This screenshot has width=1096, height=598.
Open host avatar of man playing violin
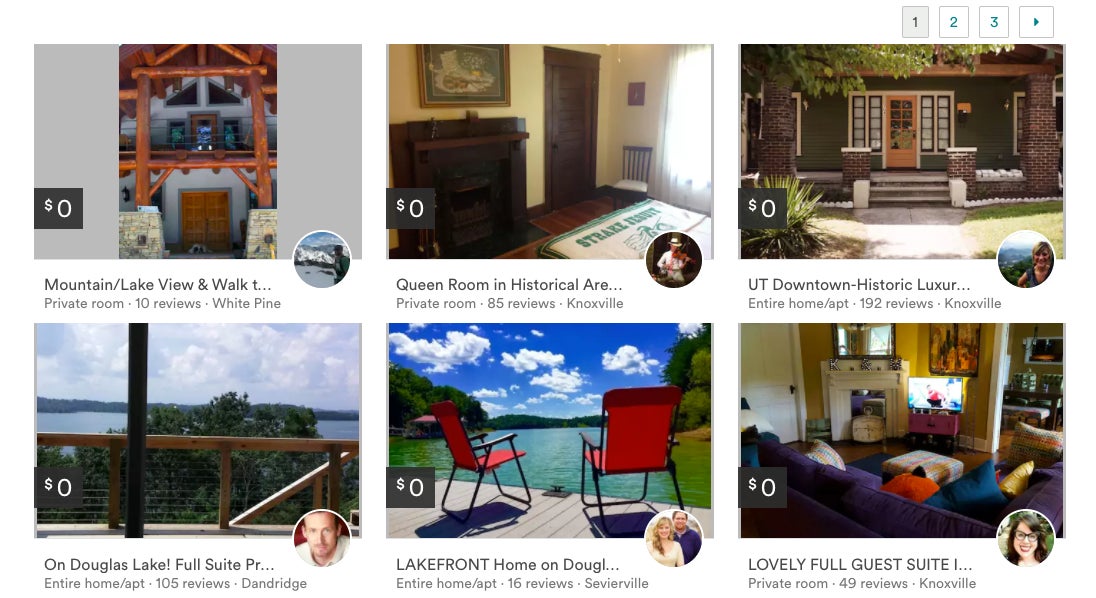(674, 259)
